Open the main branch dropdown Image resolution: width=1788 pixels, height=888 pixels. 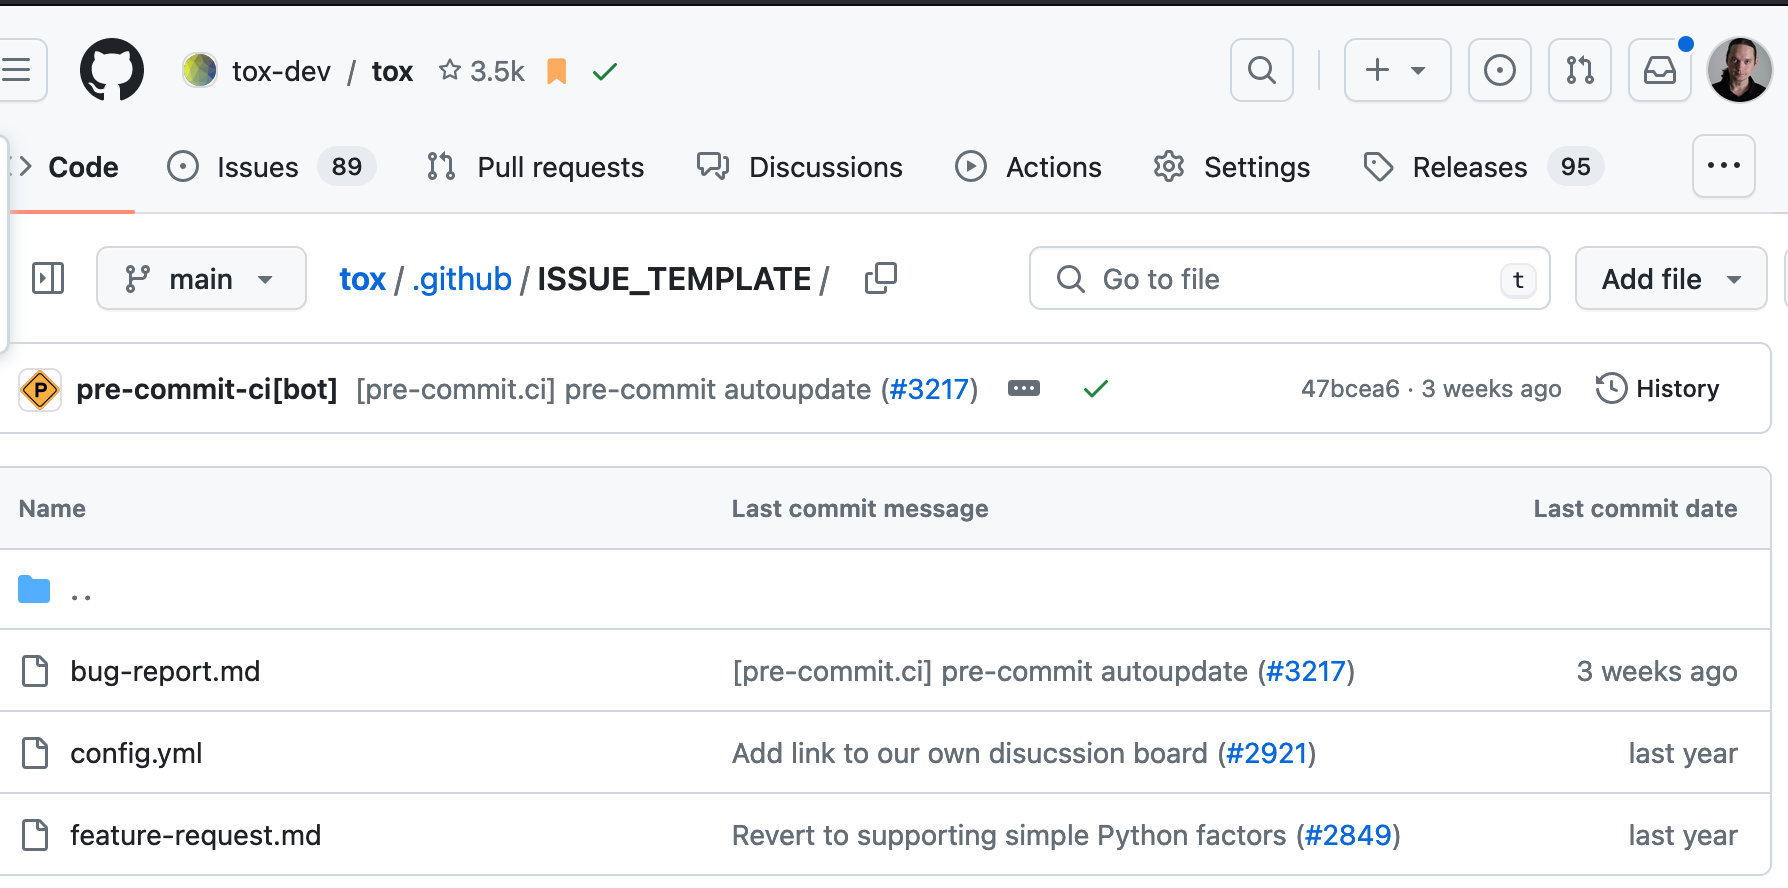(201, 278)
